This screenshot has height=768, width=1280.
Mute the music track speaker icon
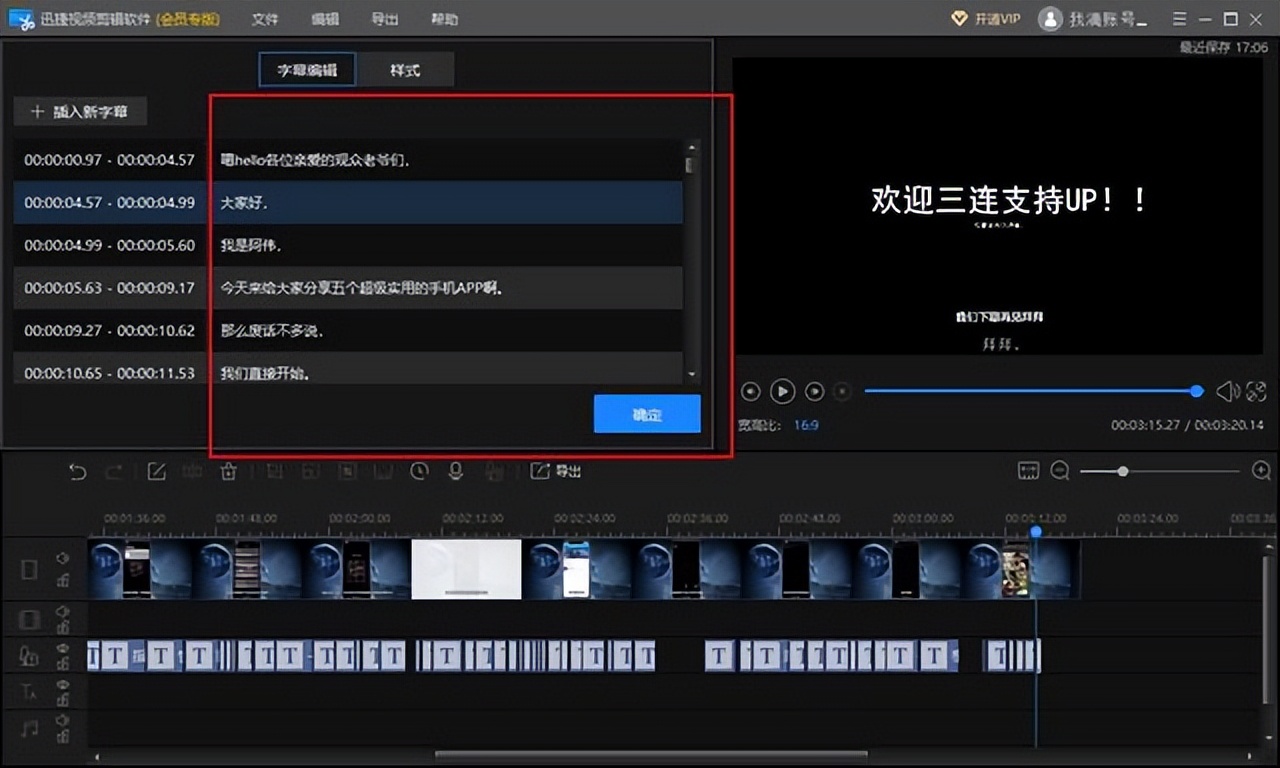click(x=62, y=722)
